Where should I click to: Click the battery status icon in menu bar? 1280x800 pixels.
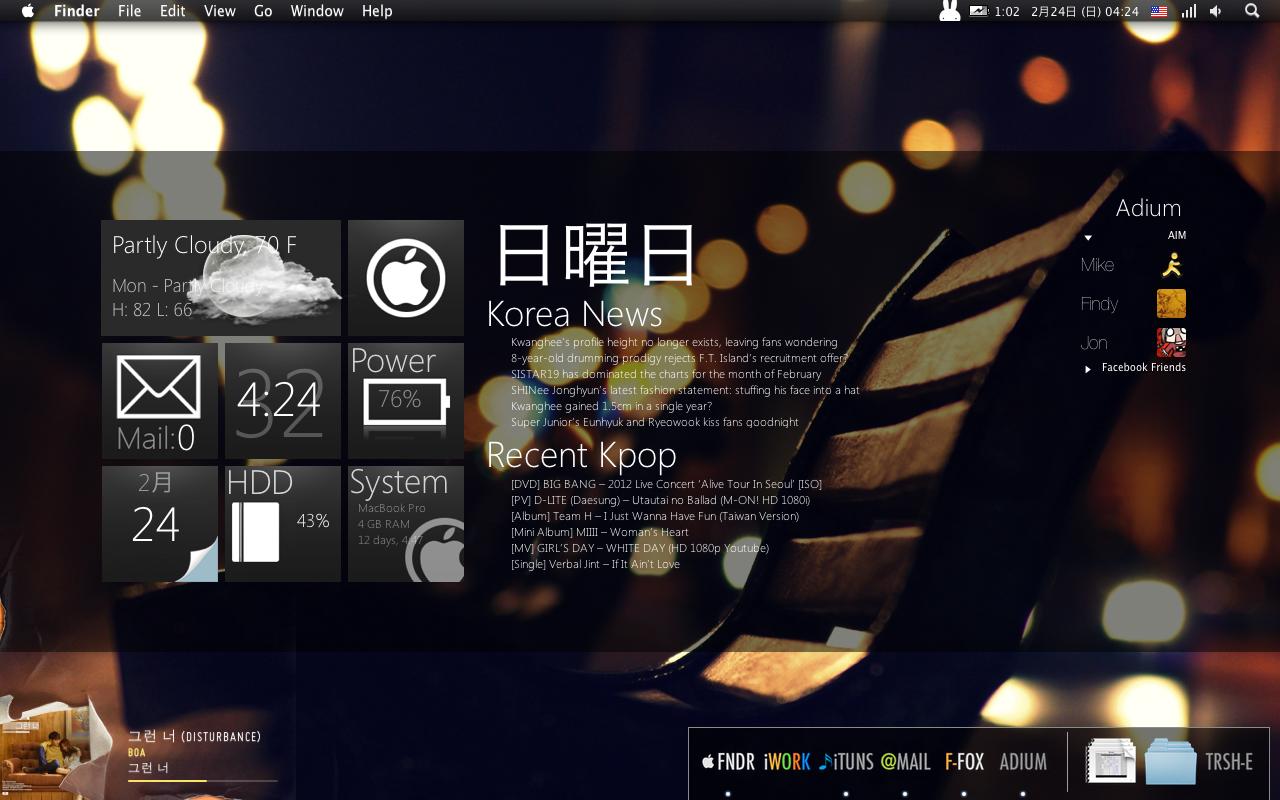click(x=978, y=11)
